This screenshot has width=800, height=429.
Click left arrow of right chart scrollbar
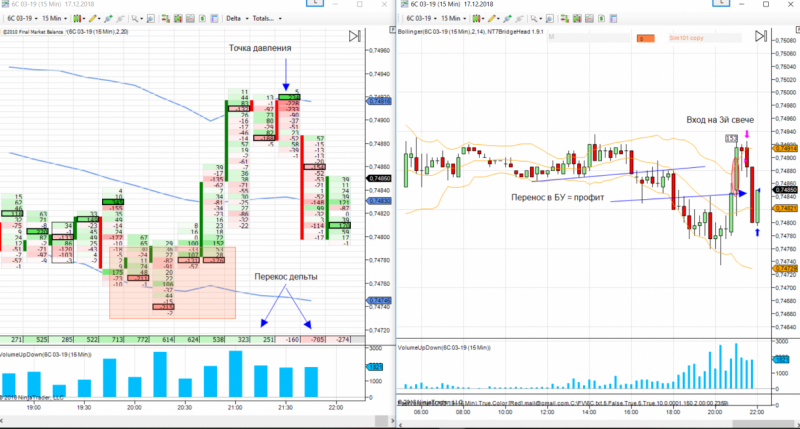point(402,424)
